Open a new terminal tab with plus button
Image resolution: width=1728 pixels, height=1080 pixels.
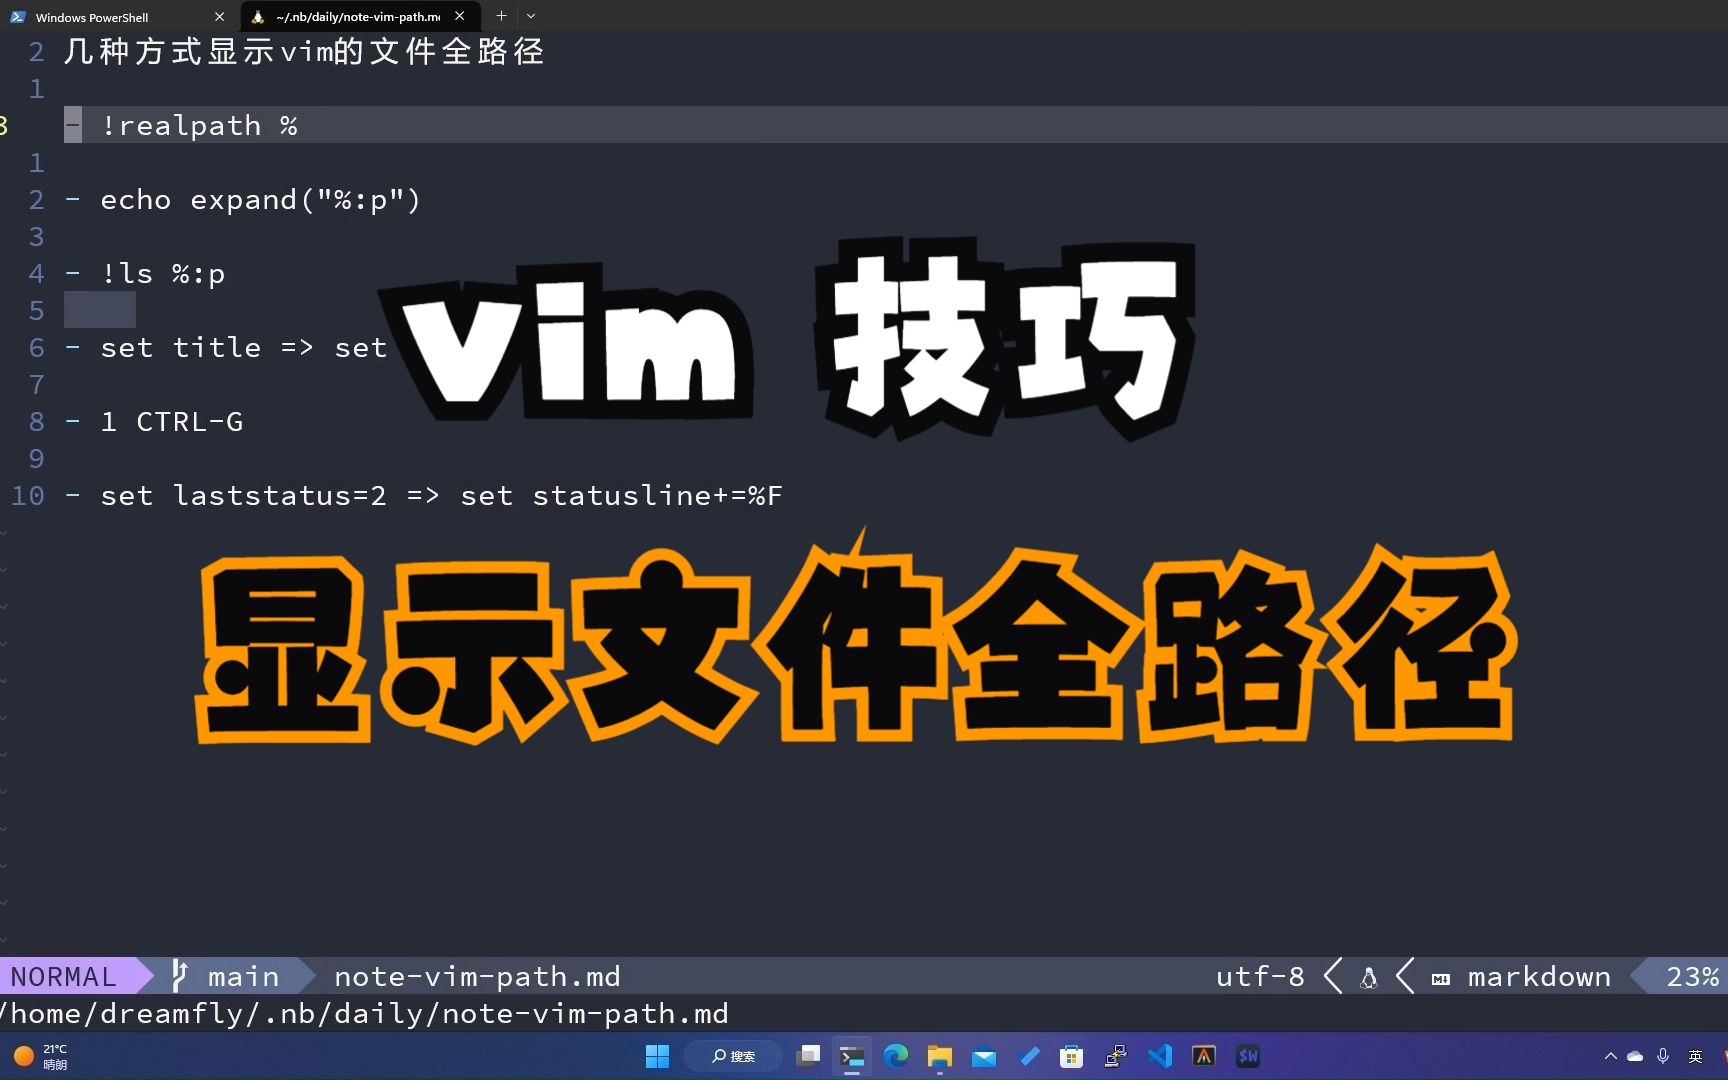pos(501,16)
